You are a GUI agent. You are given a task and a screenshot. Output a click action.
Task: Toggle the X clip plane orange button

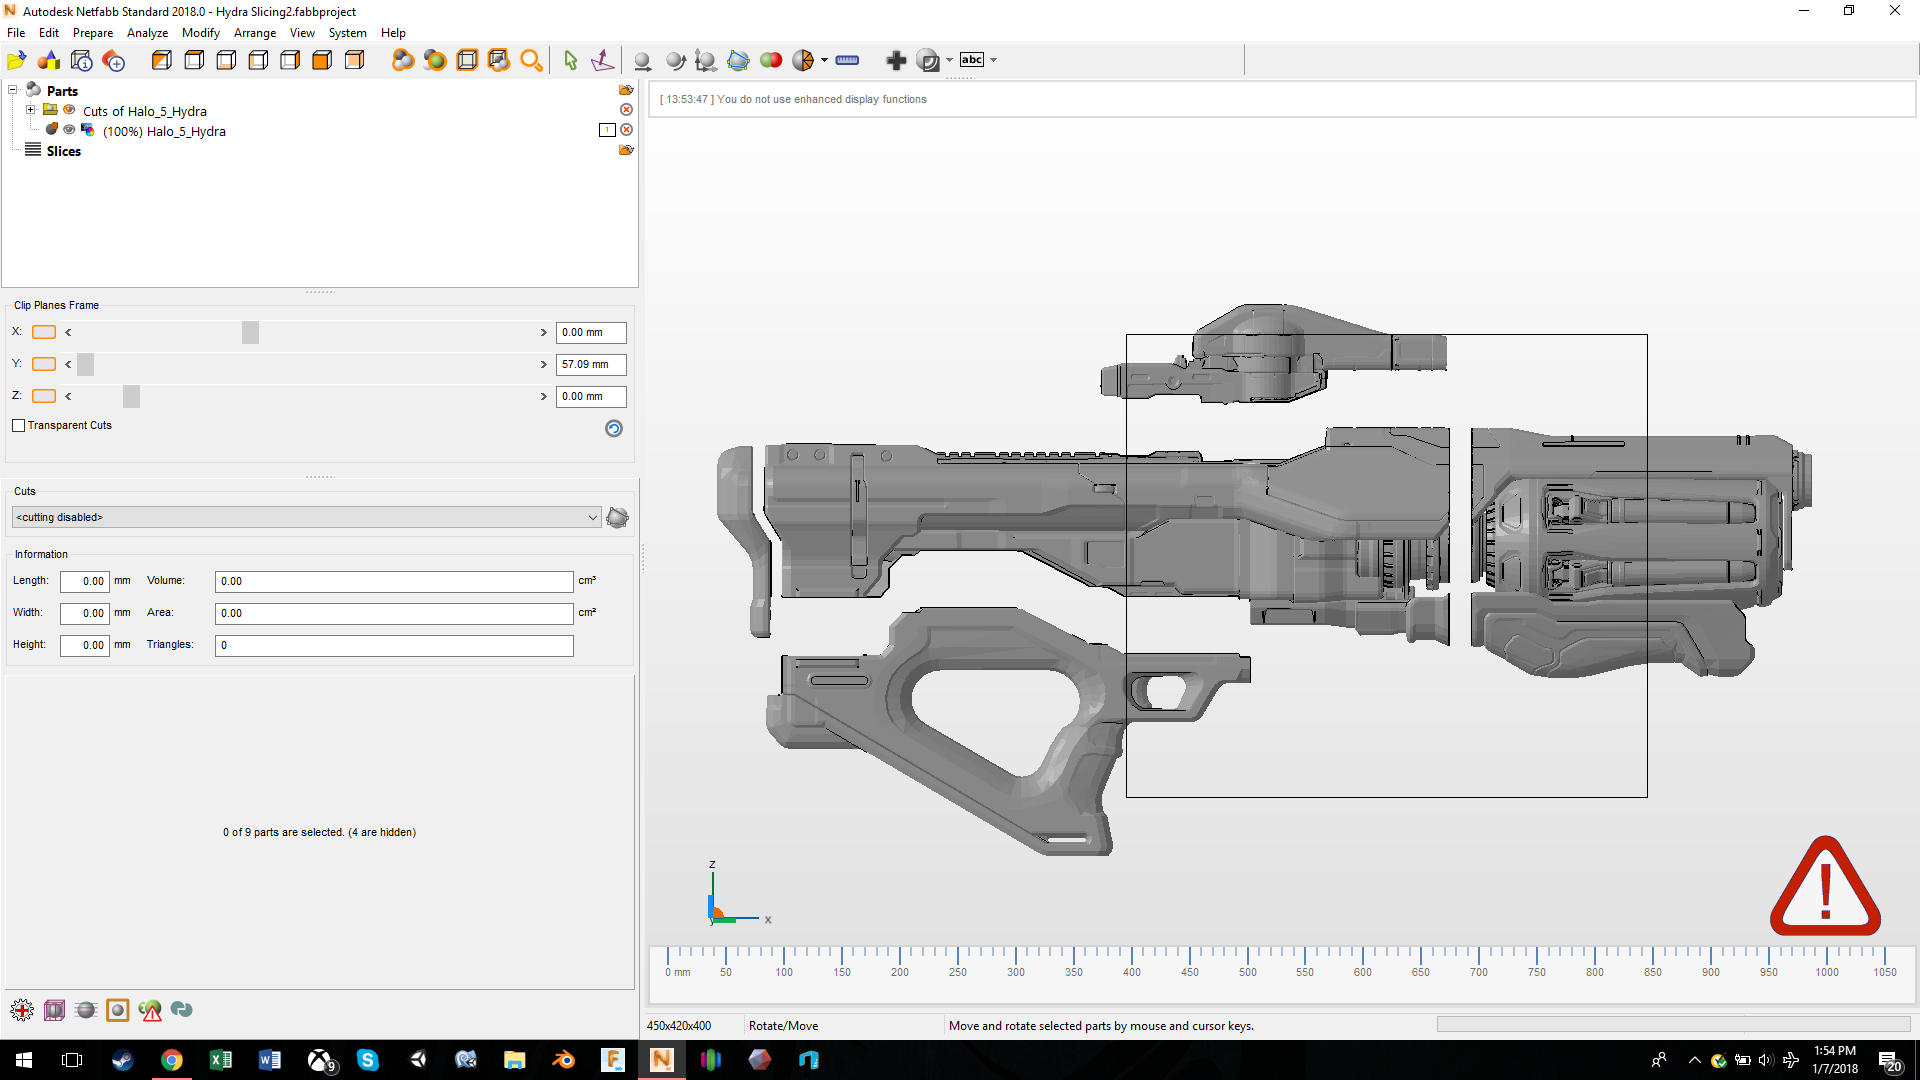44,332
